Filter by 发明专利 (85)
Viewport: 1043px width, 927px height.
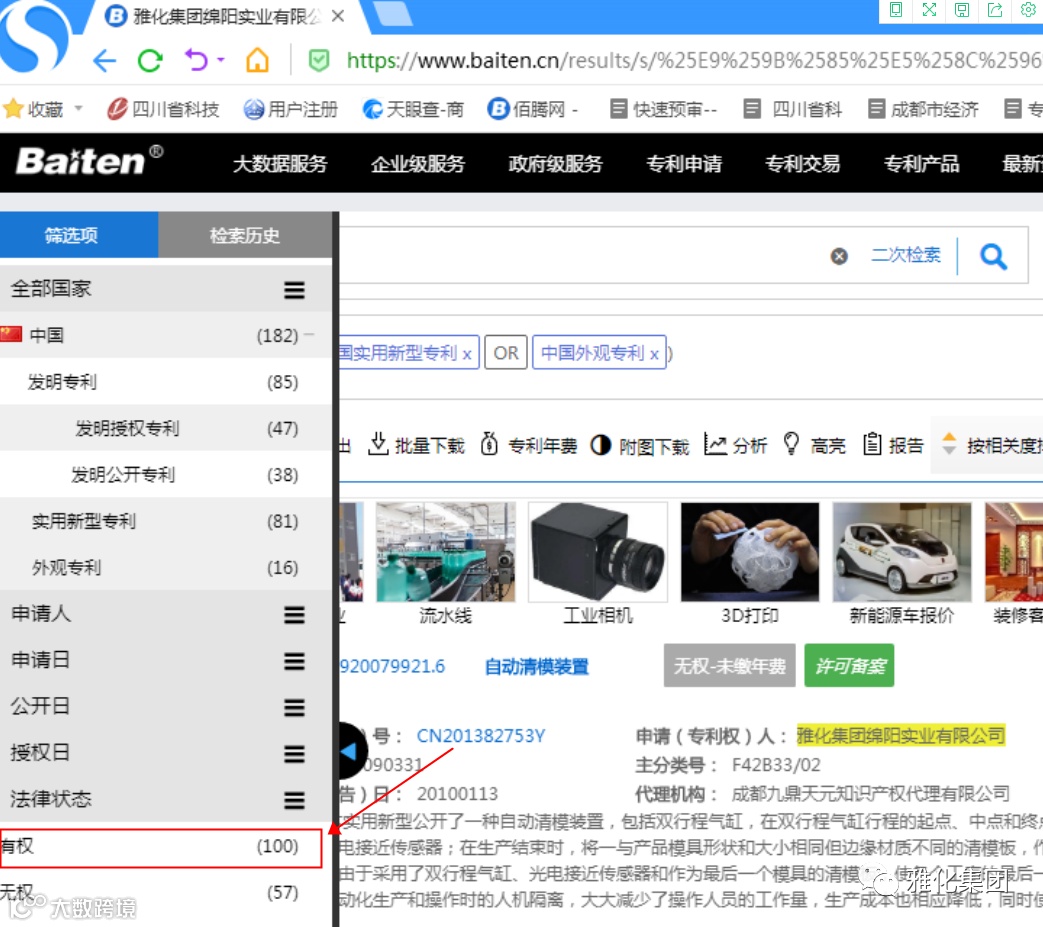[x=166, y=382]
